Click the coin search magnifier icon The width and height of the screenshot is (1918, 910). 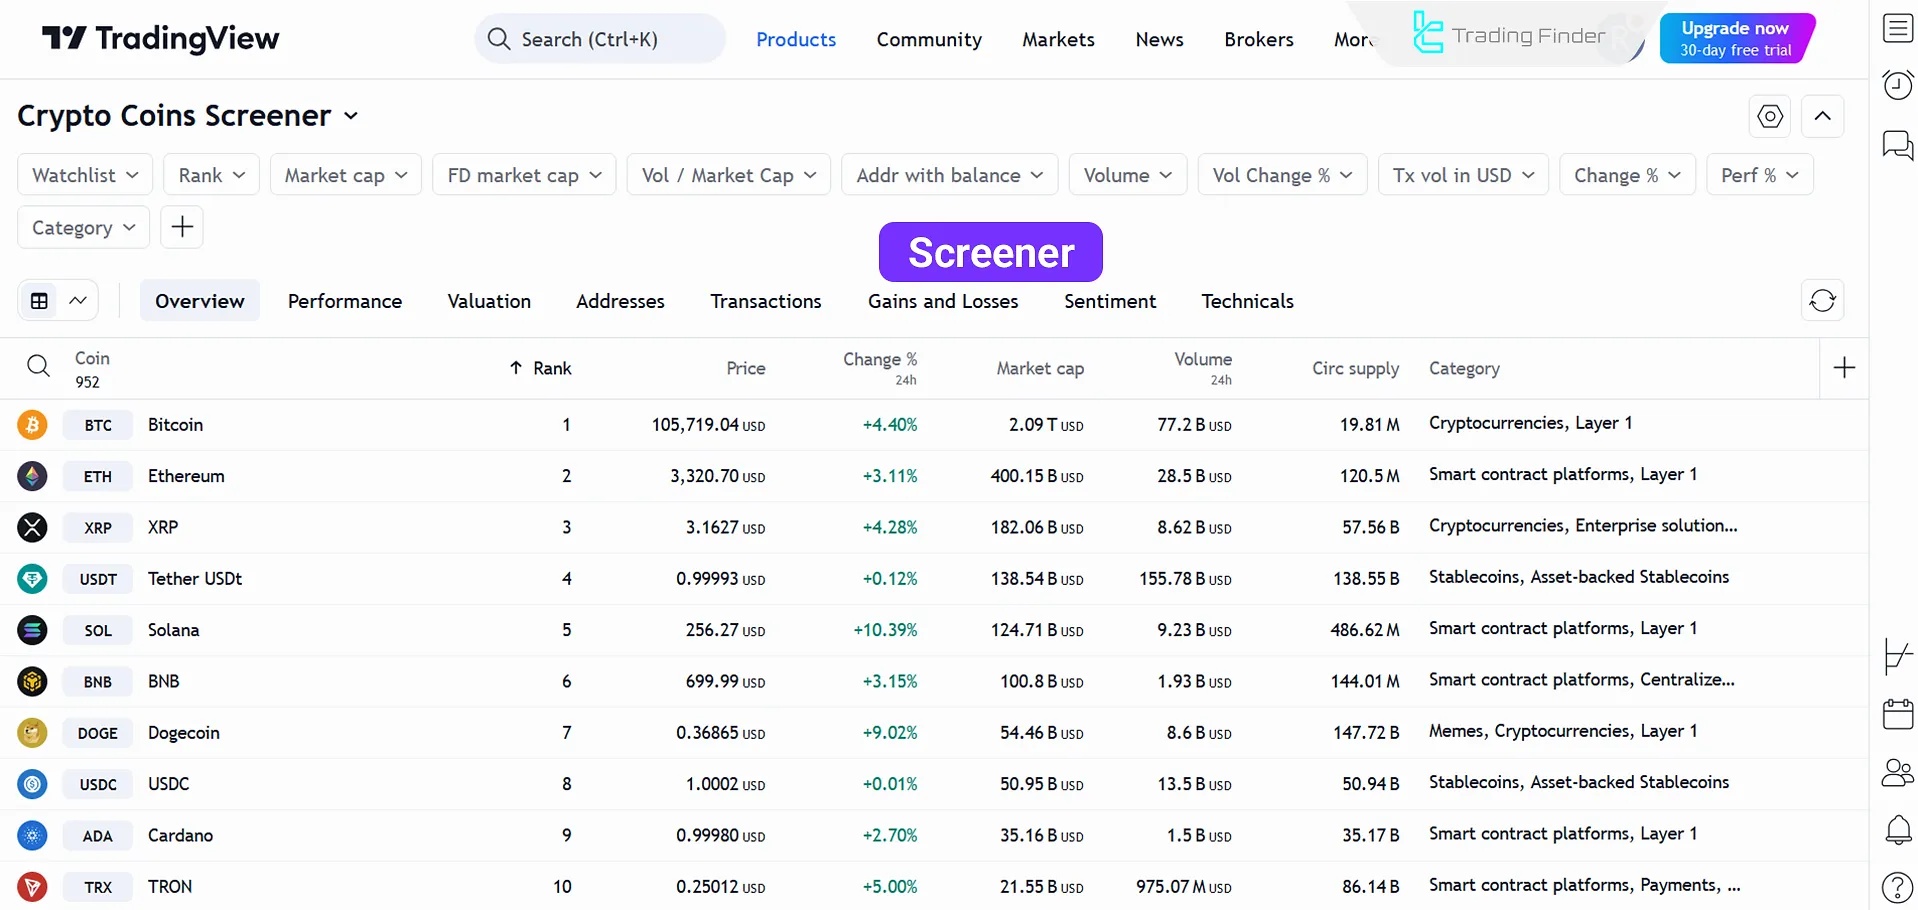(38, 366)
